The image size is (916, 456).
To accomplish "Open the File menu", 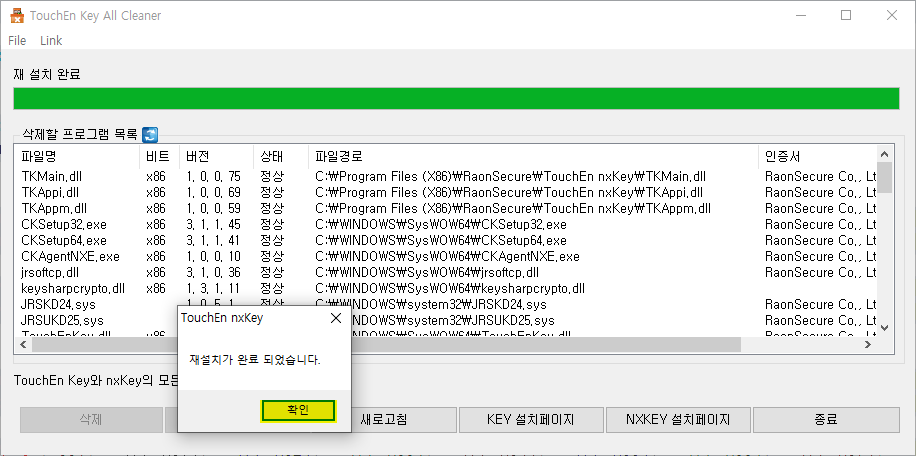I will click(x=17, y=40).
